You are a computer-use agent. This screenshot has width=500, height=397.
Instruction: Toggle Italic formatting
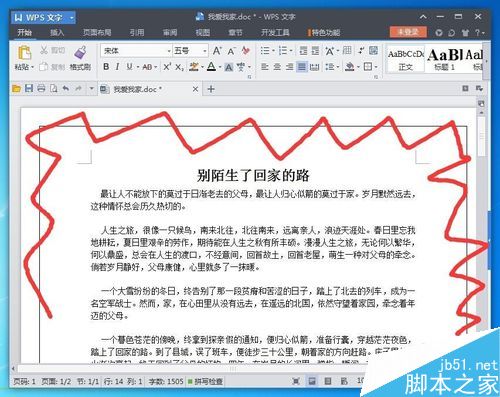117,67
